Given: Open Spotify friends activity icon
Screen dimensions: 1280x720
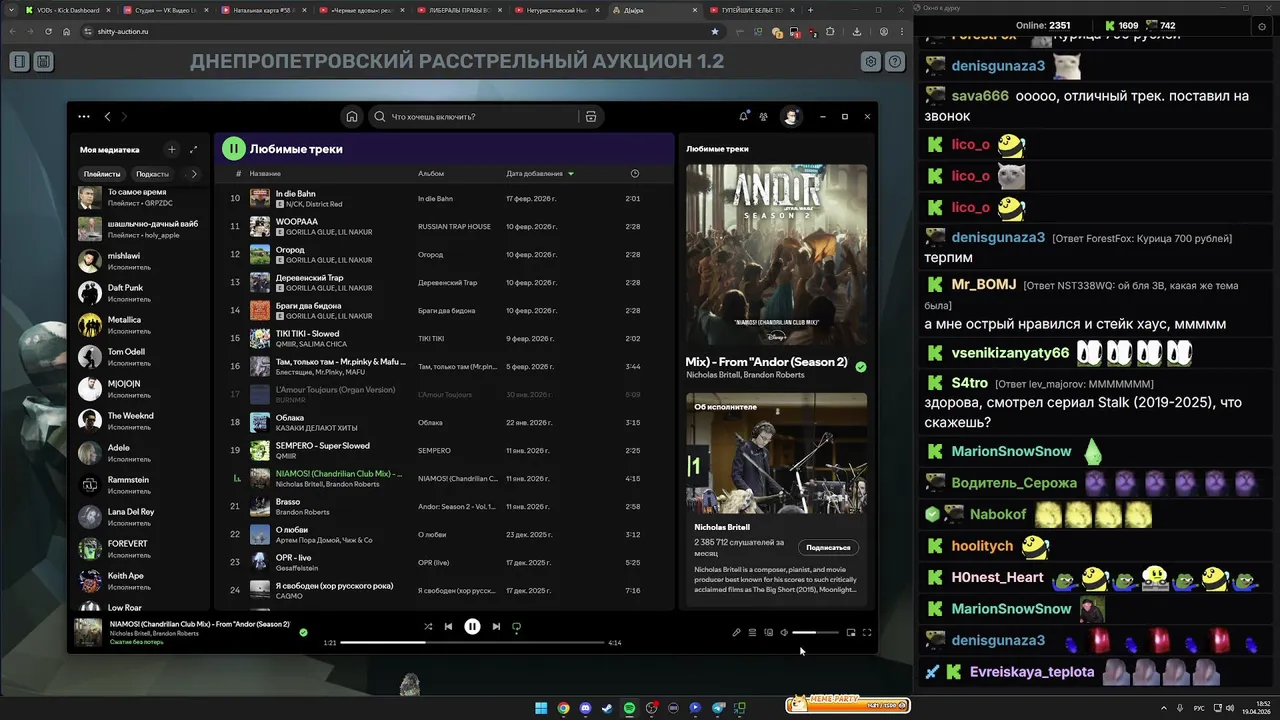Looking at the screenshot, I should [763, 116].
